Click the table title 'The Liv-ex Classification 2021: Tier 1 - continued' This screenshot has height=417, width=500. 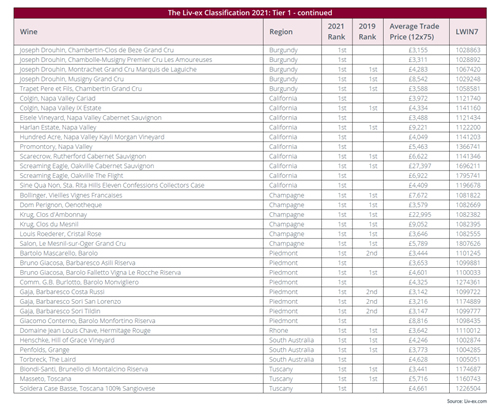(x=250, y=13)
